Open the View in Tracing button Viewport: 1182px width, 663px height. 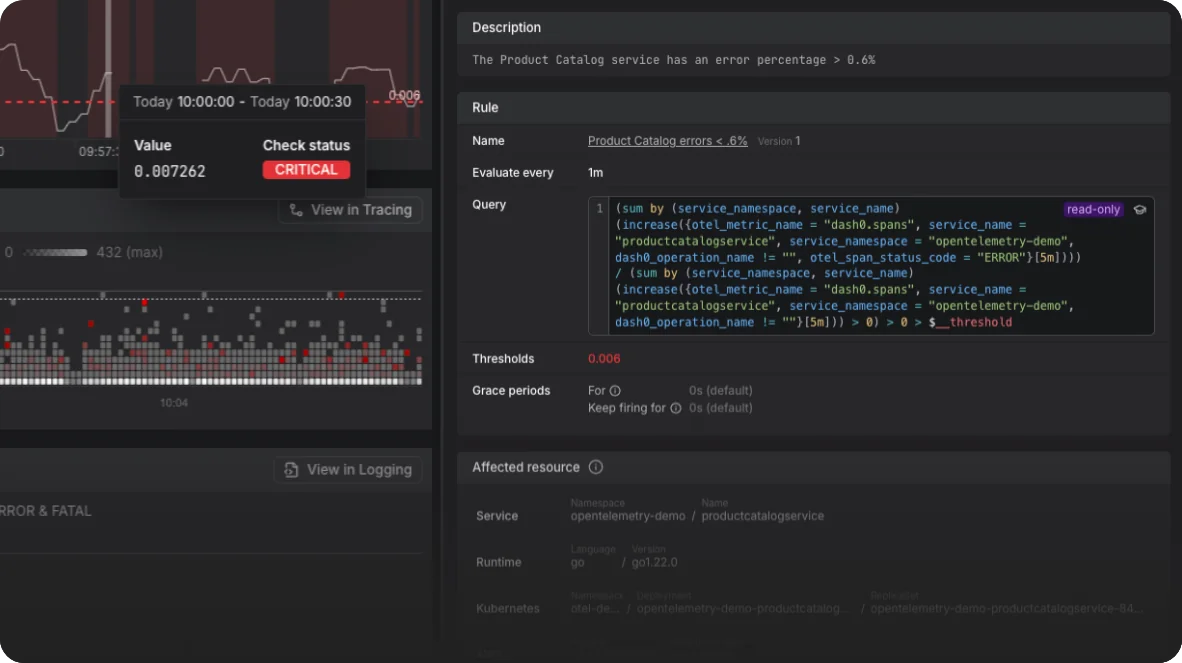point(351,210)
